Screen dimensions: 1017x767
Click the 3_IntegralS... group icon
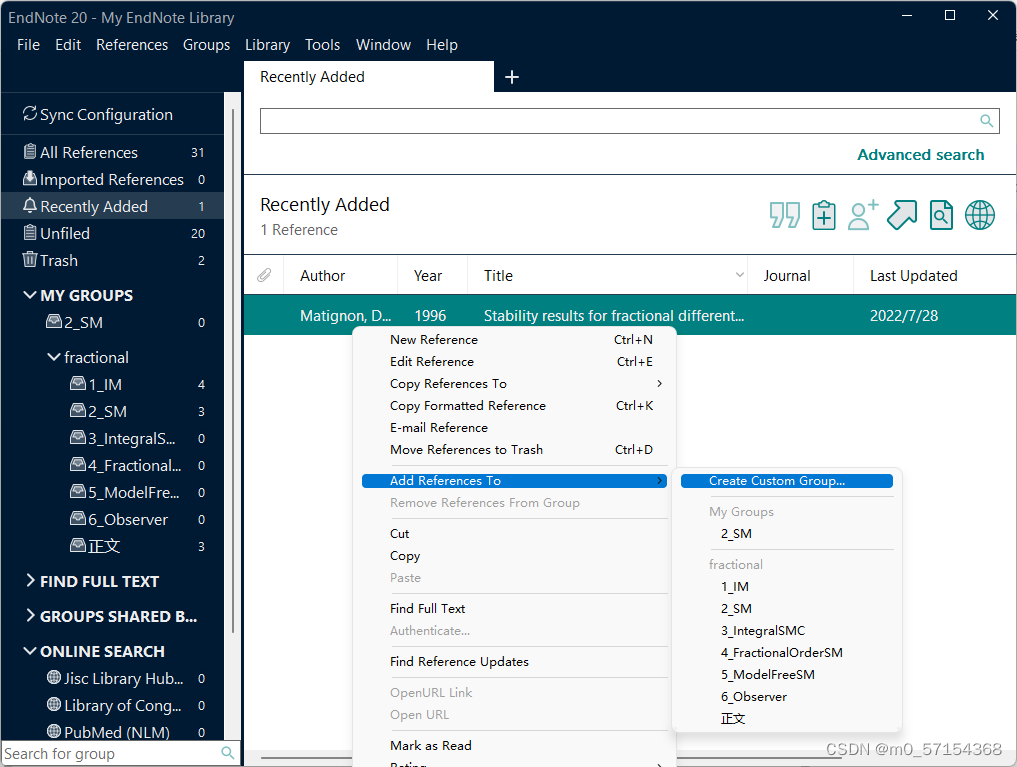(78, 438)
